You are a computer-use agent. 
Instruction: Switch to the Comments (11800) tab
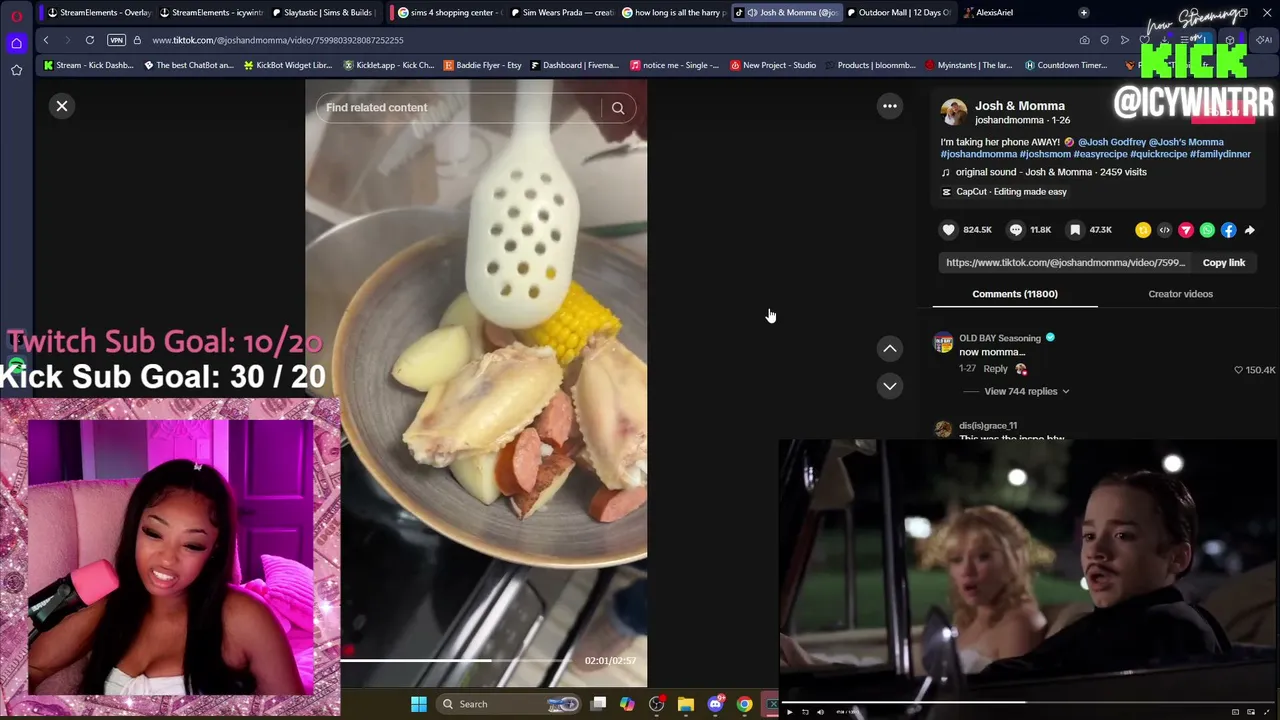pyautogui.click(x=1015, y=294)
